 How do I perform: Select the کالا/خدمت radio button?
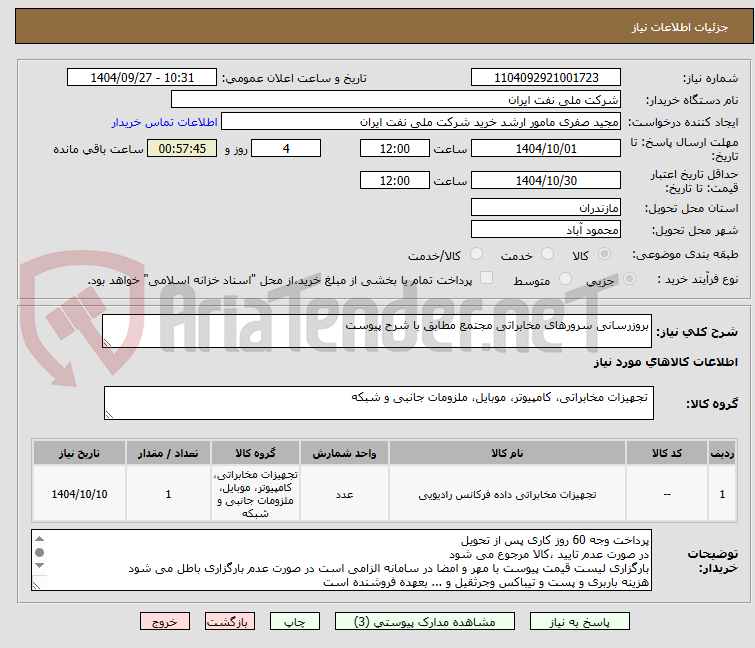pyautogui.click(x=476, y=254)
